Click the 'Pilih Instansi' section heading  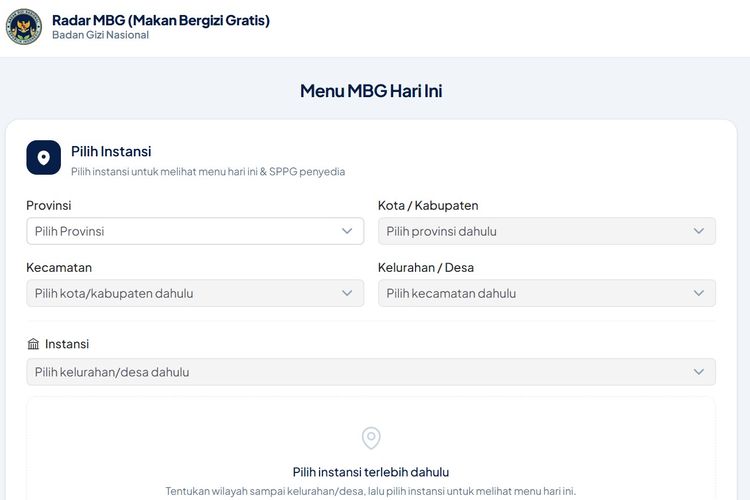click(111, 152)
